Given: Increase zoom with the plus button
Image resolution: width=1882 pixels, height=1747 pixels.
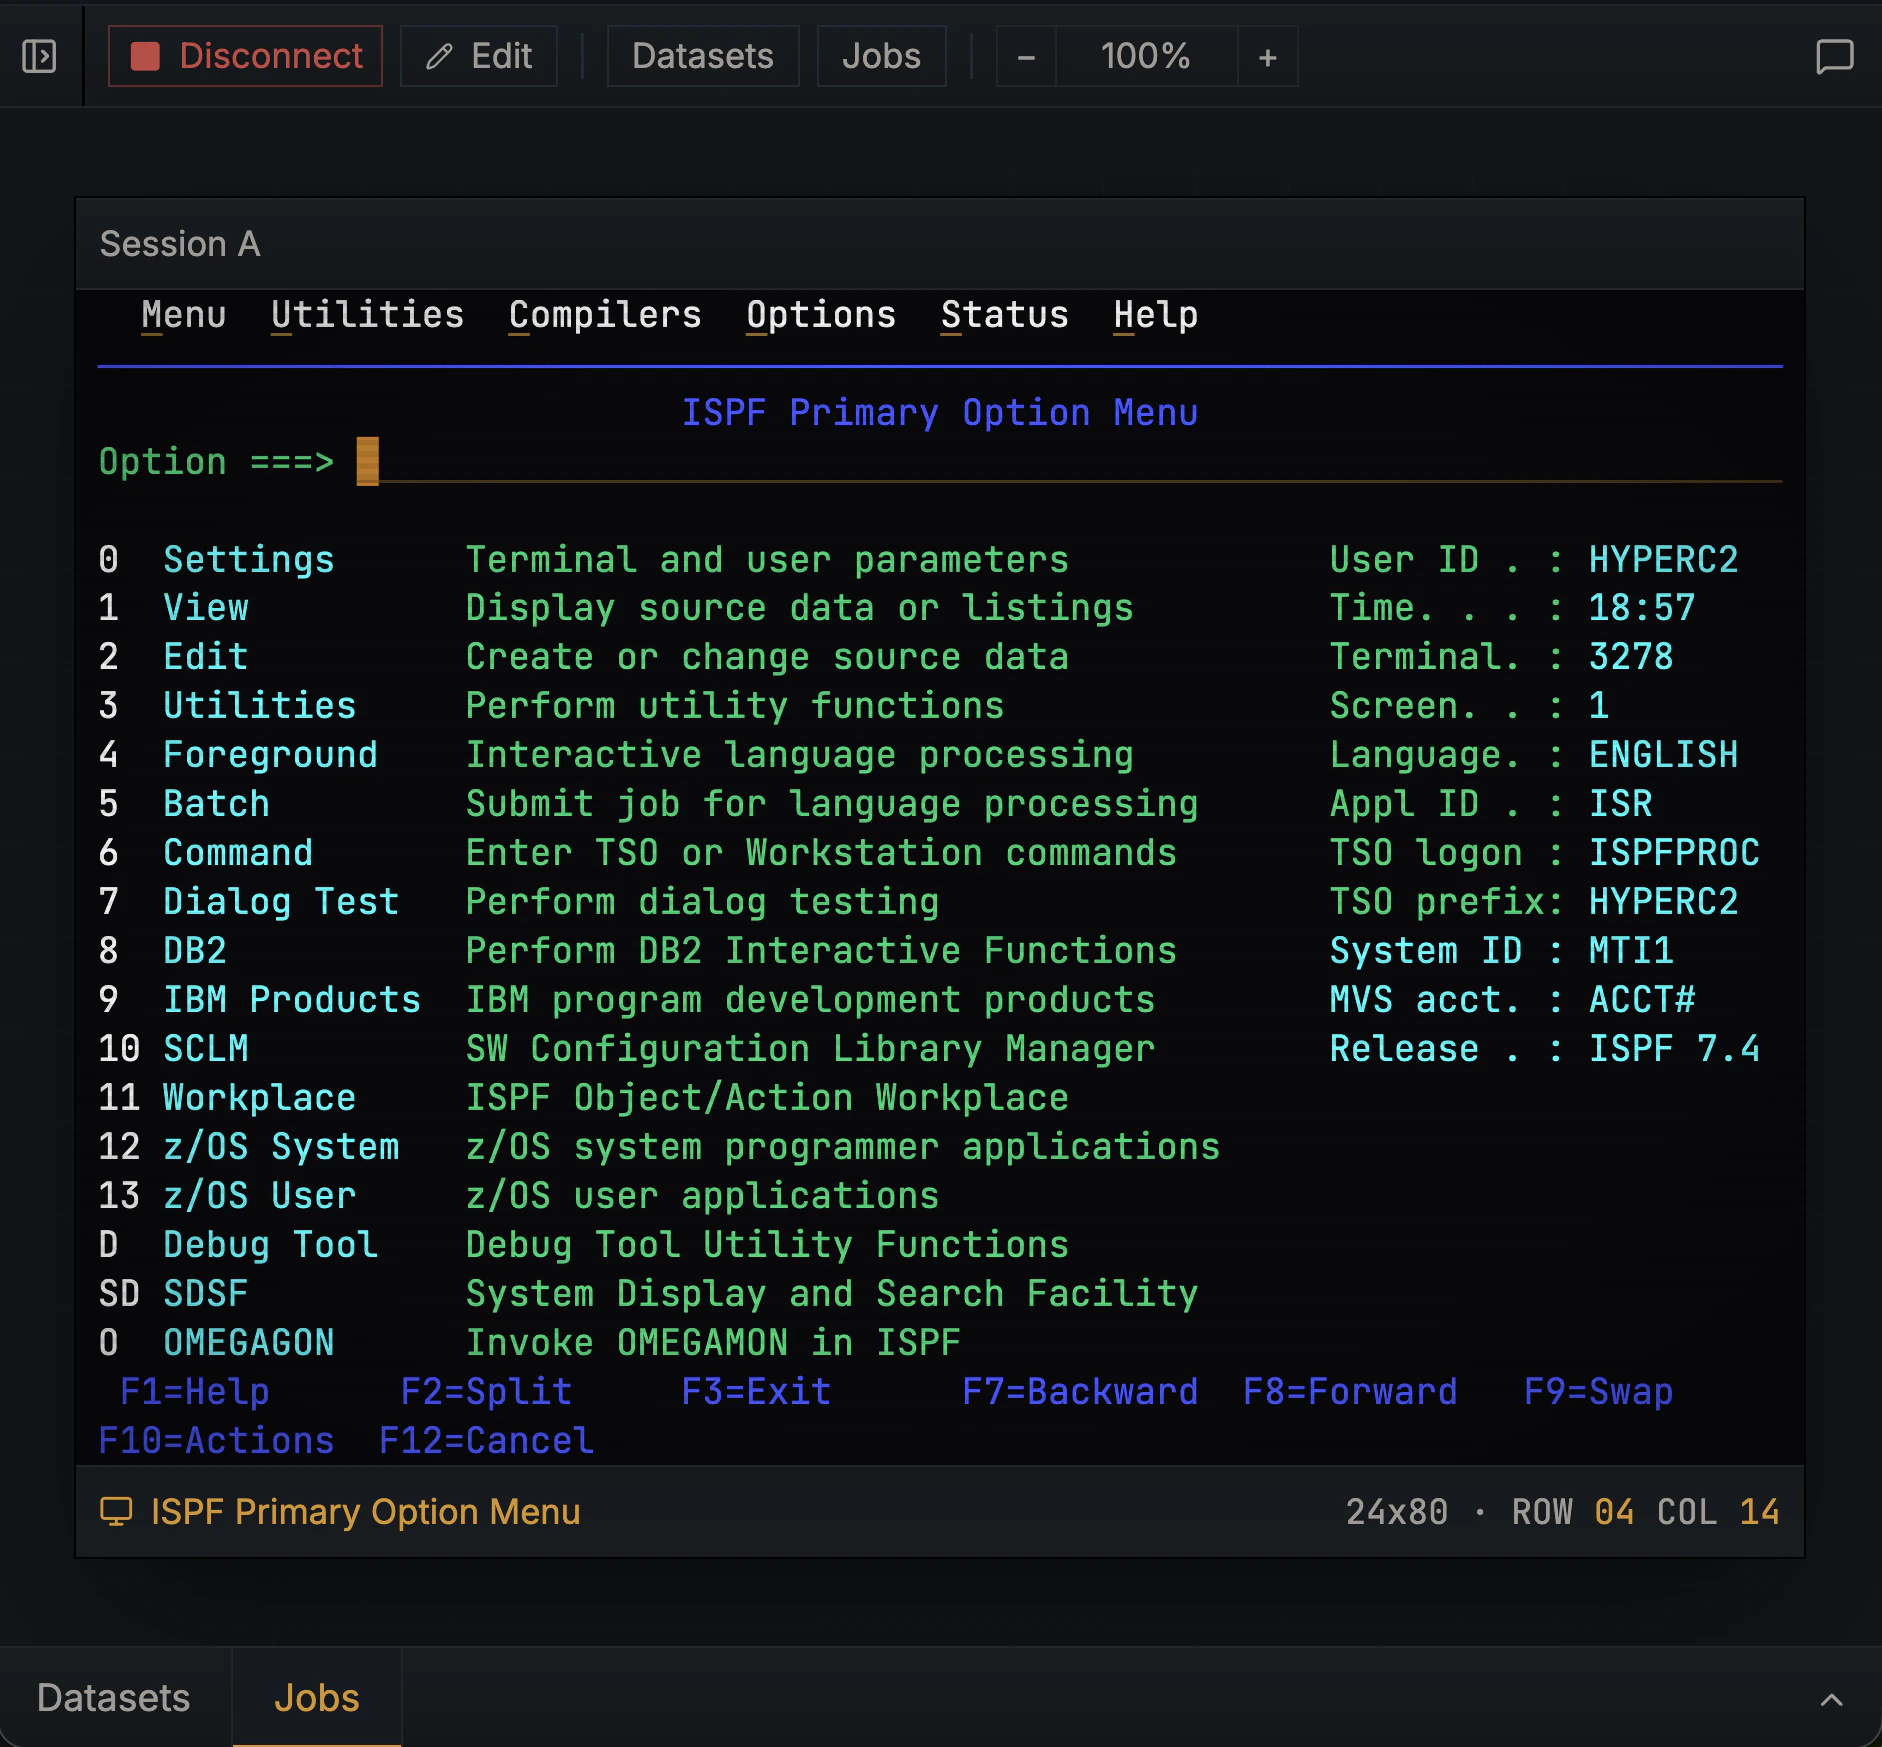Looking at the screenshot, I should point(1268,57).
